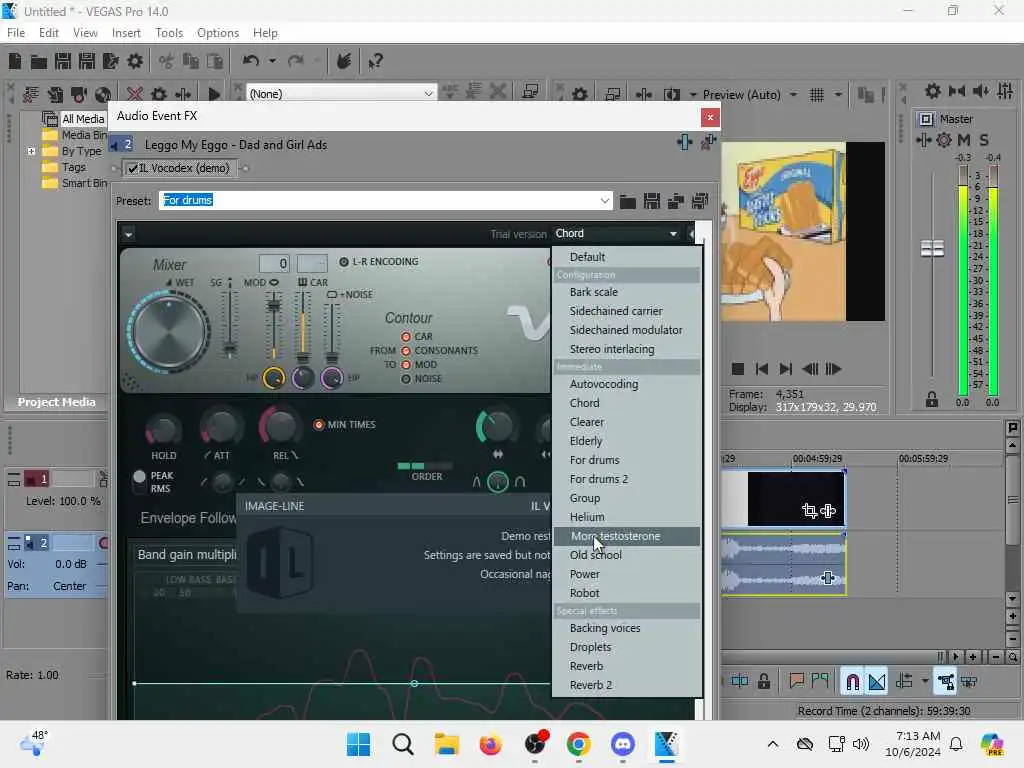The image size is (1024, 768).
Task: Select the Helium preset
Action: pyautogui.click(x=626, y=517)
